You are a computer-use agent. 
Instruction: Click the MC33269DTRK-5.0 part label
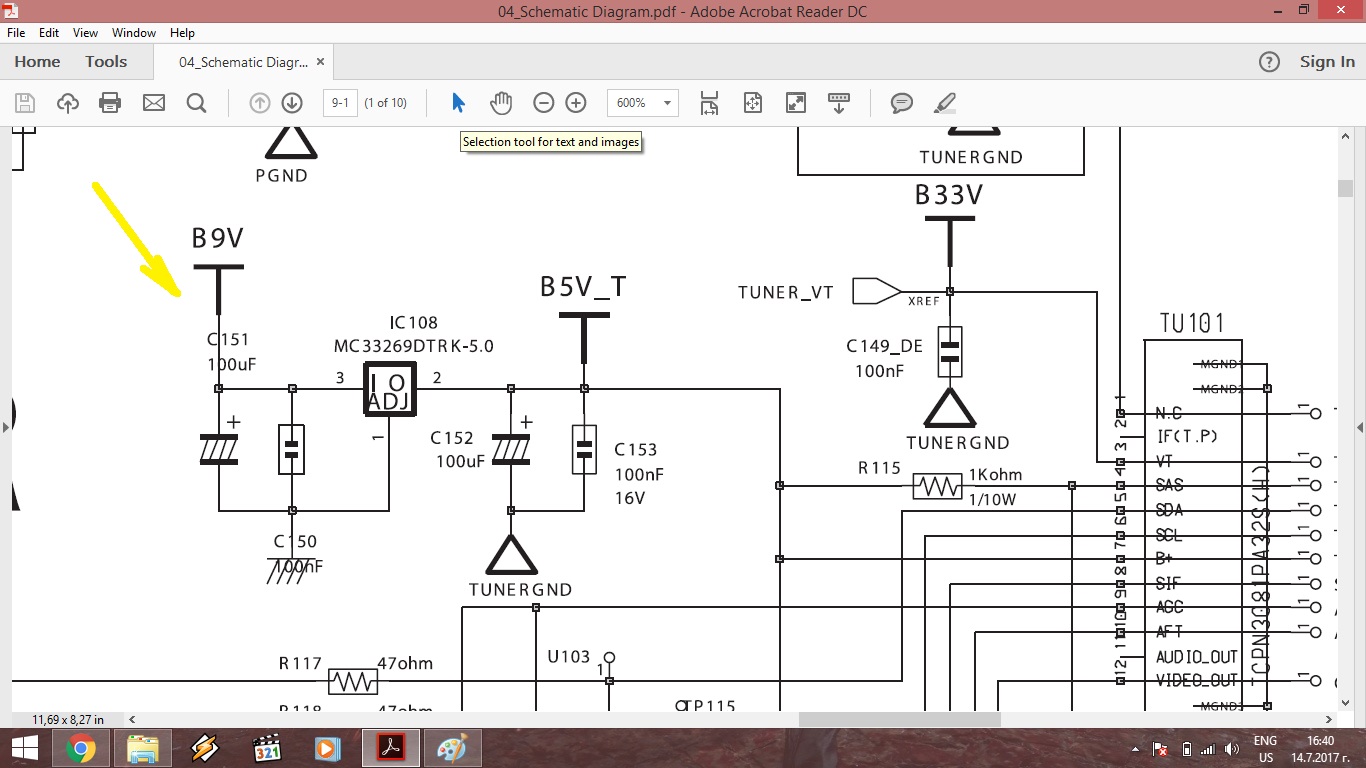tap(414, 346)
